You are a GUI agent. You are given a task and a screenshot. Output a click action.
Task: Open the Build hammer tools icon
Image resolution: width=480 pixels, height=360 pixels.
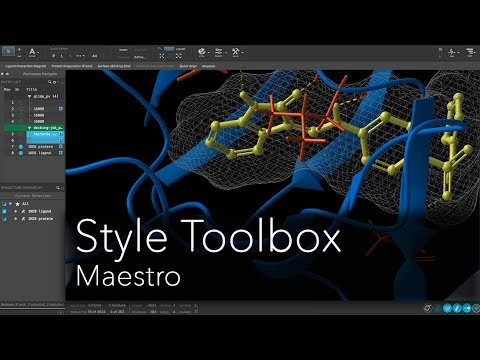pos(236,52)
